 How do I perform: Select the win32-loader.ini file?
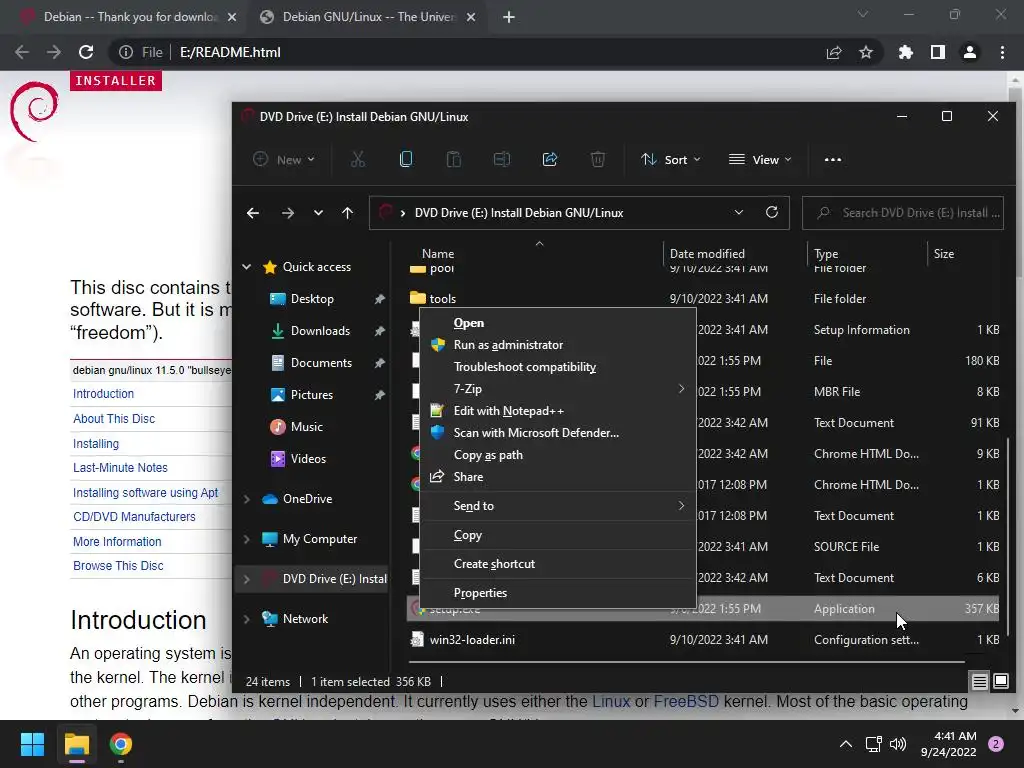703,640
